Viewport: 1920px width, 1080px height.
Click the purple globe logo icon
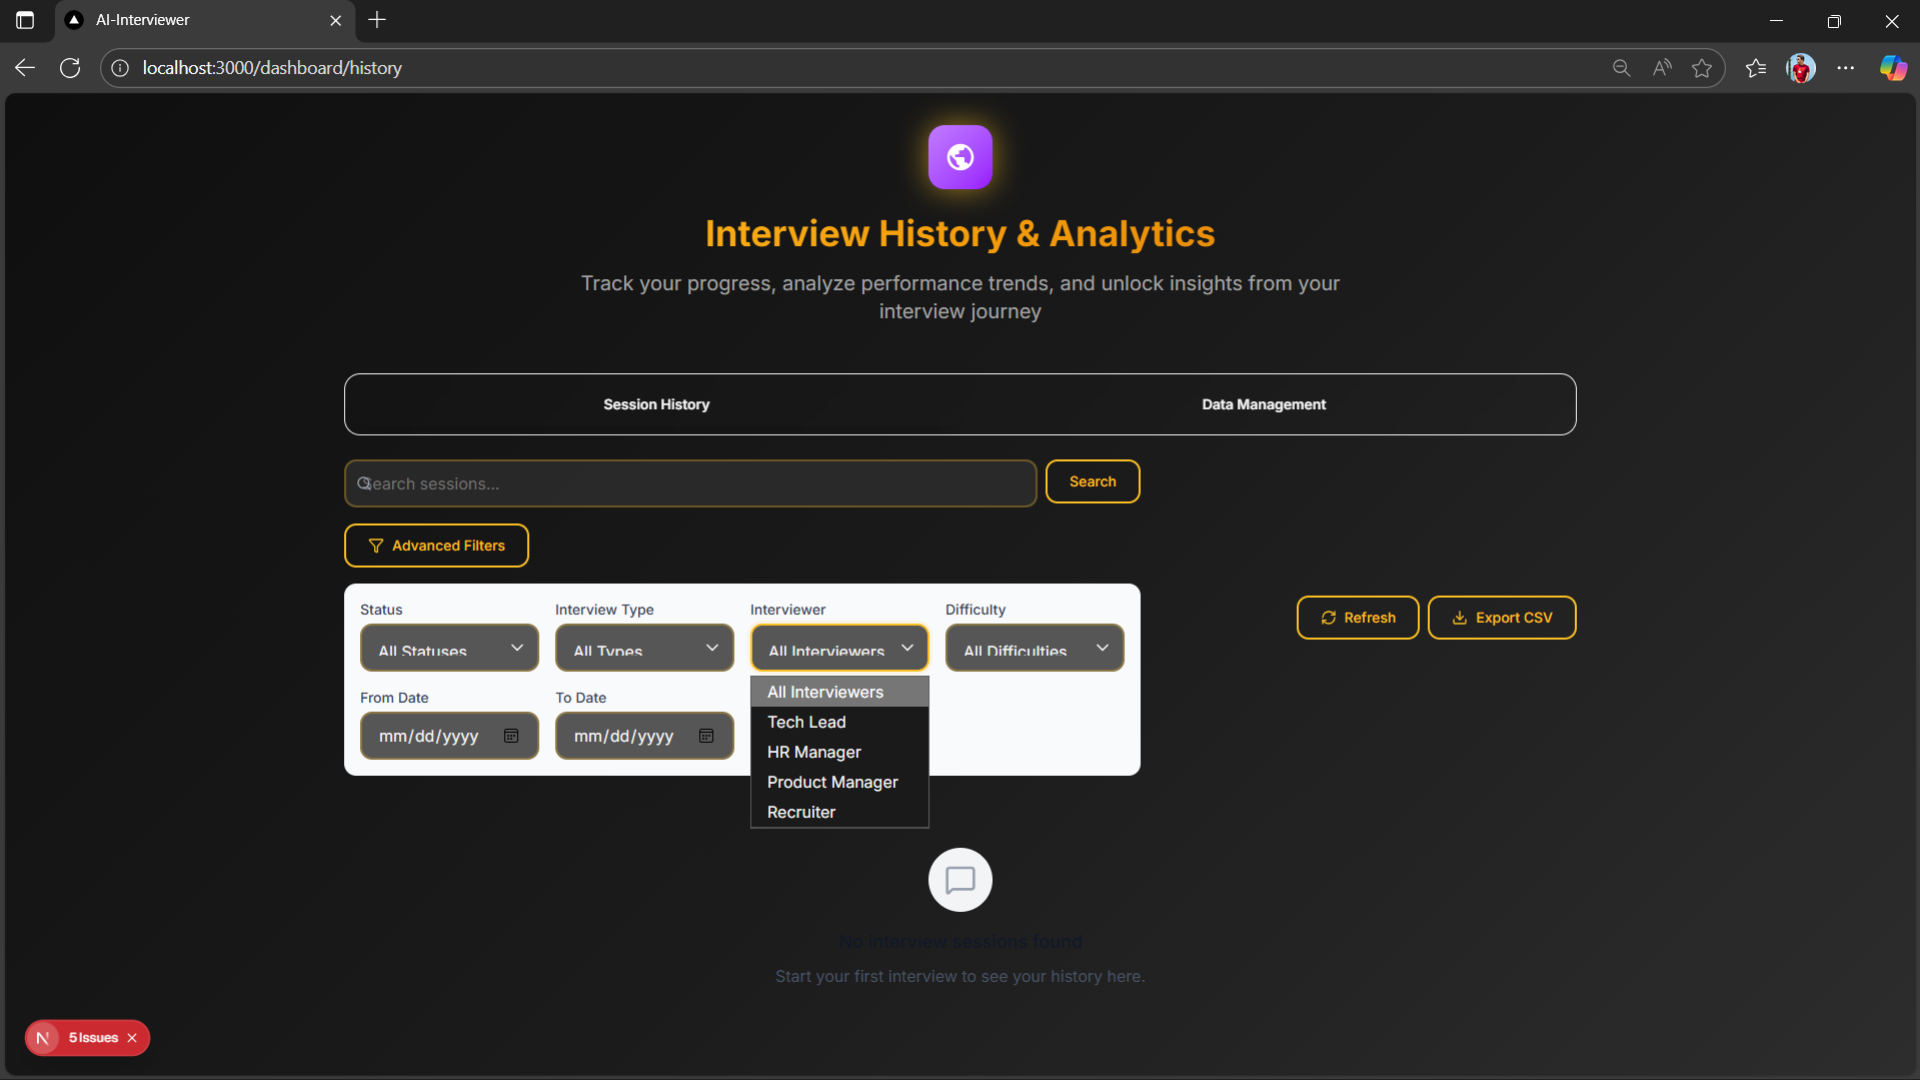[960, 157]
